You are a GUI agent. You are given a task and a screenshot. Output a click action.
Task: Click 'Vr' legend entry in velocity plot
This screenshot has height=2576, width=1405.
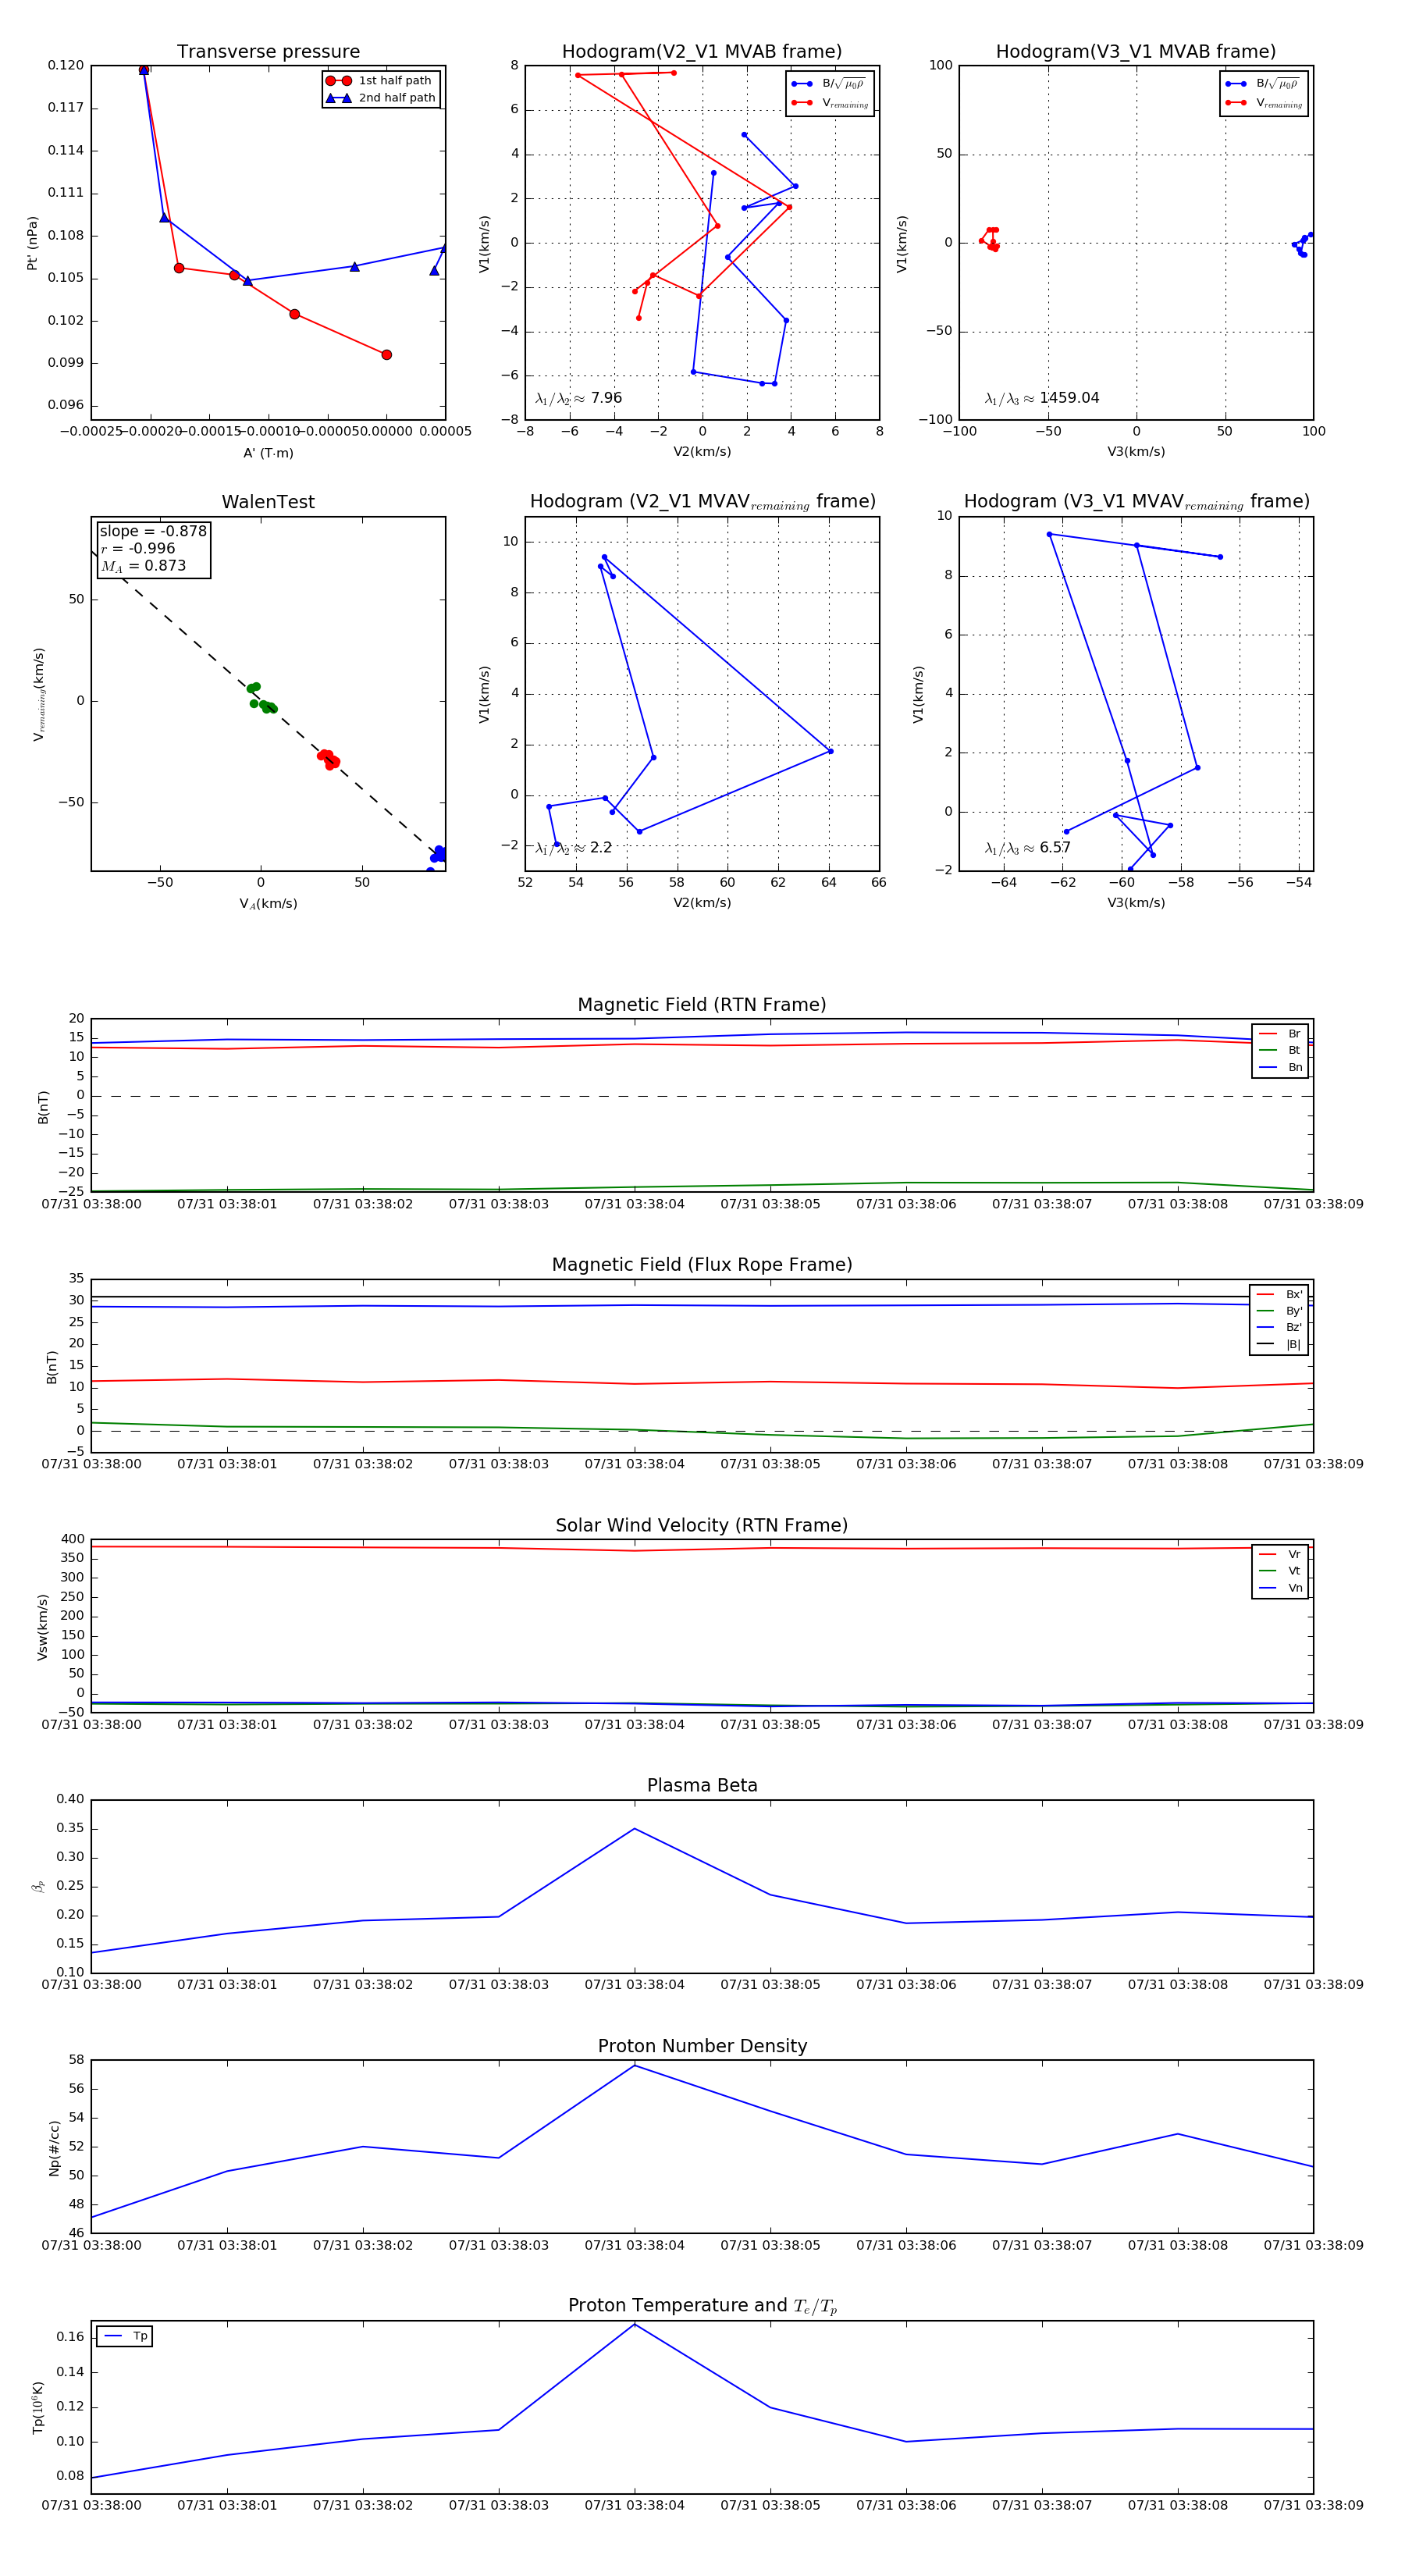click(1281, 1554)
